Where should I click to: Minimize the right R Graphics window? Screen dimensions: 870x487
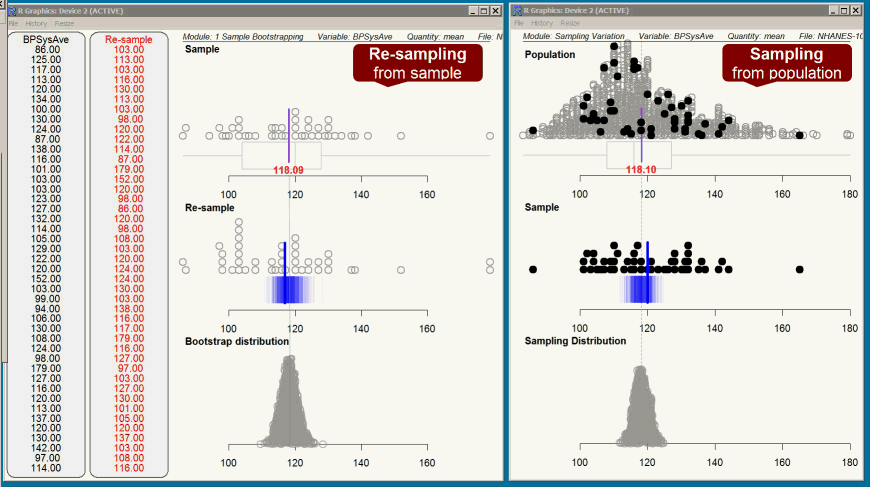point(834,10)
